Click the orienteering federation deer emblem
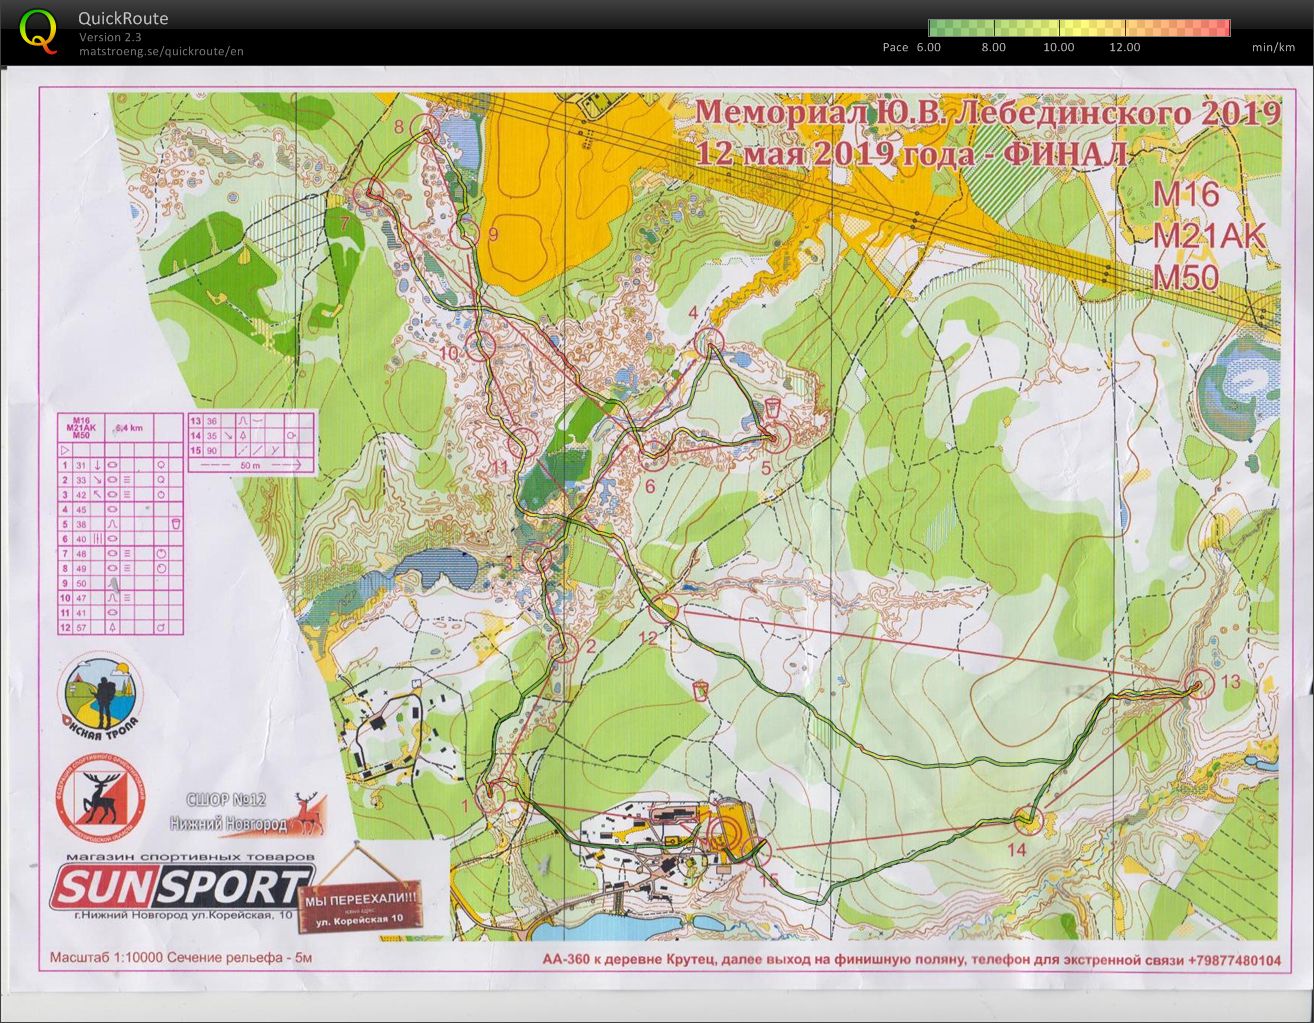The width and height of the screenshot is (1314, 1023). click(x=99, y=797)
